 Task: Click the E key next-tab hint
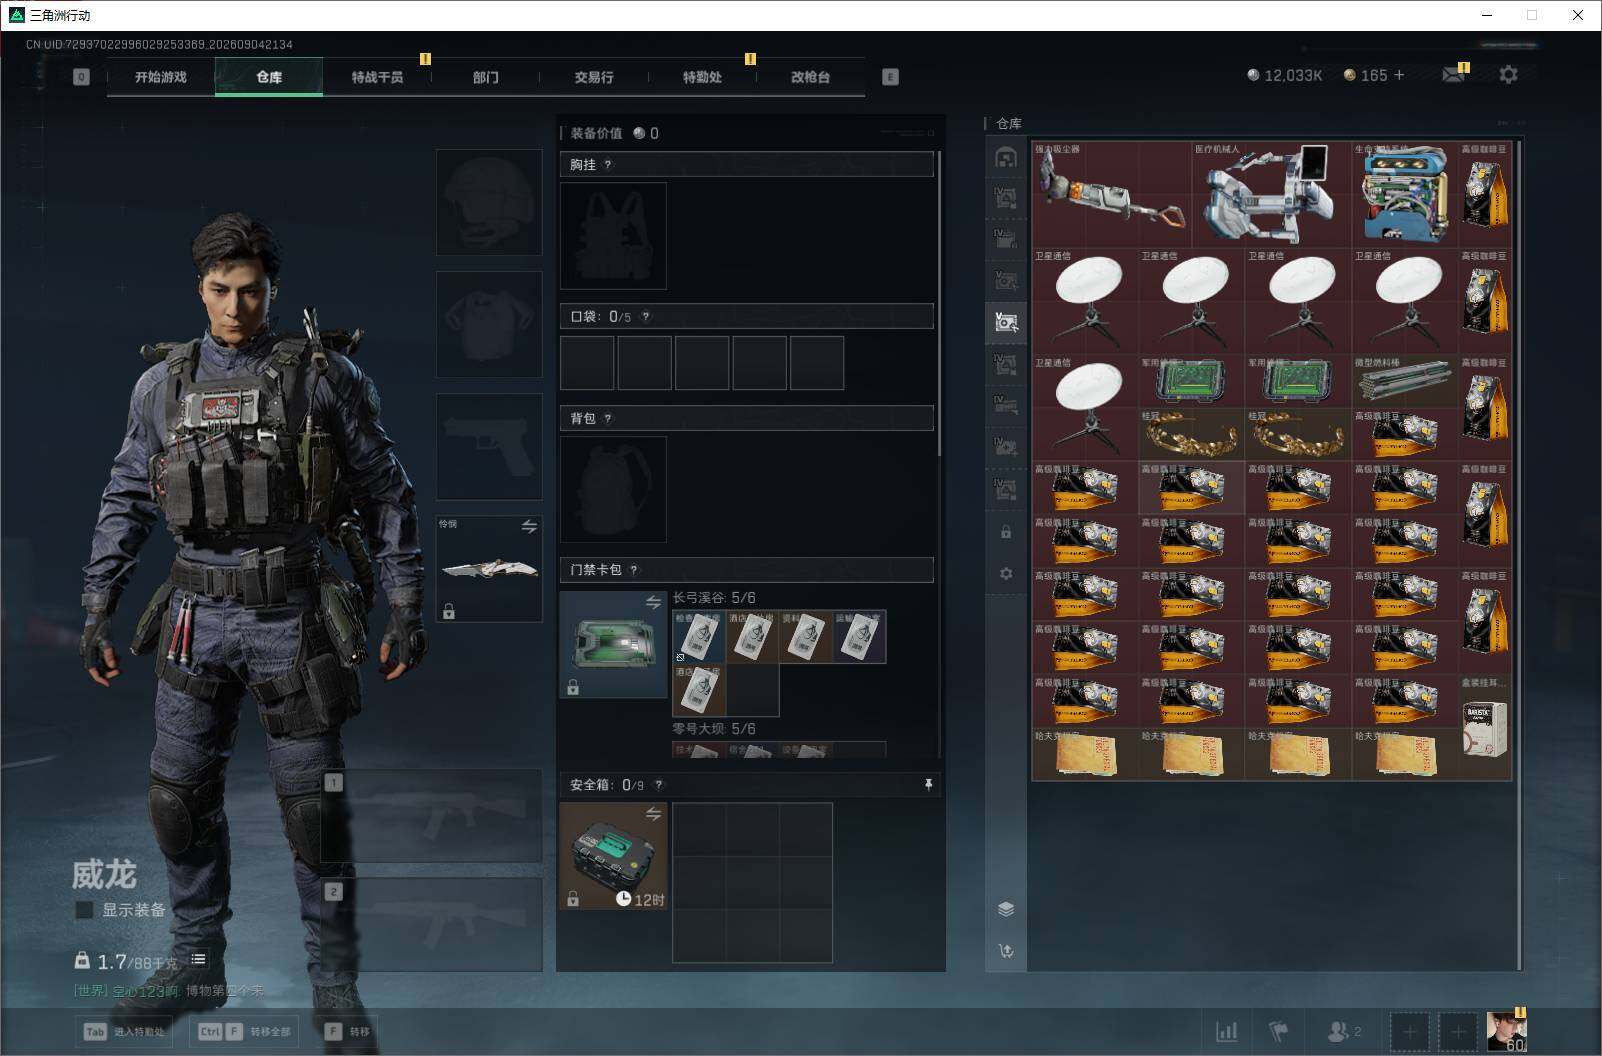[890, 77]
